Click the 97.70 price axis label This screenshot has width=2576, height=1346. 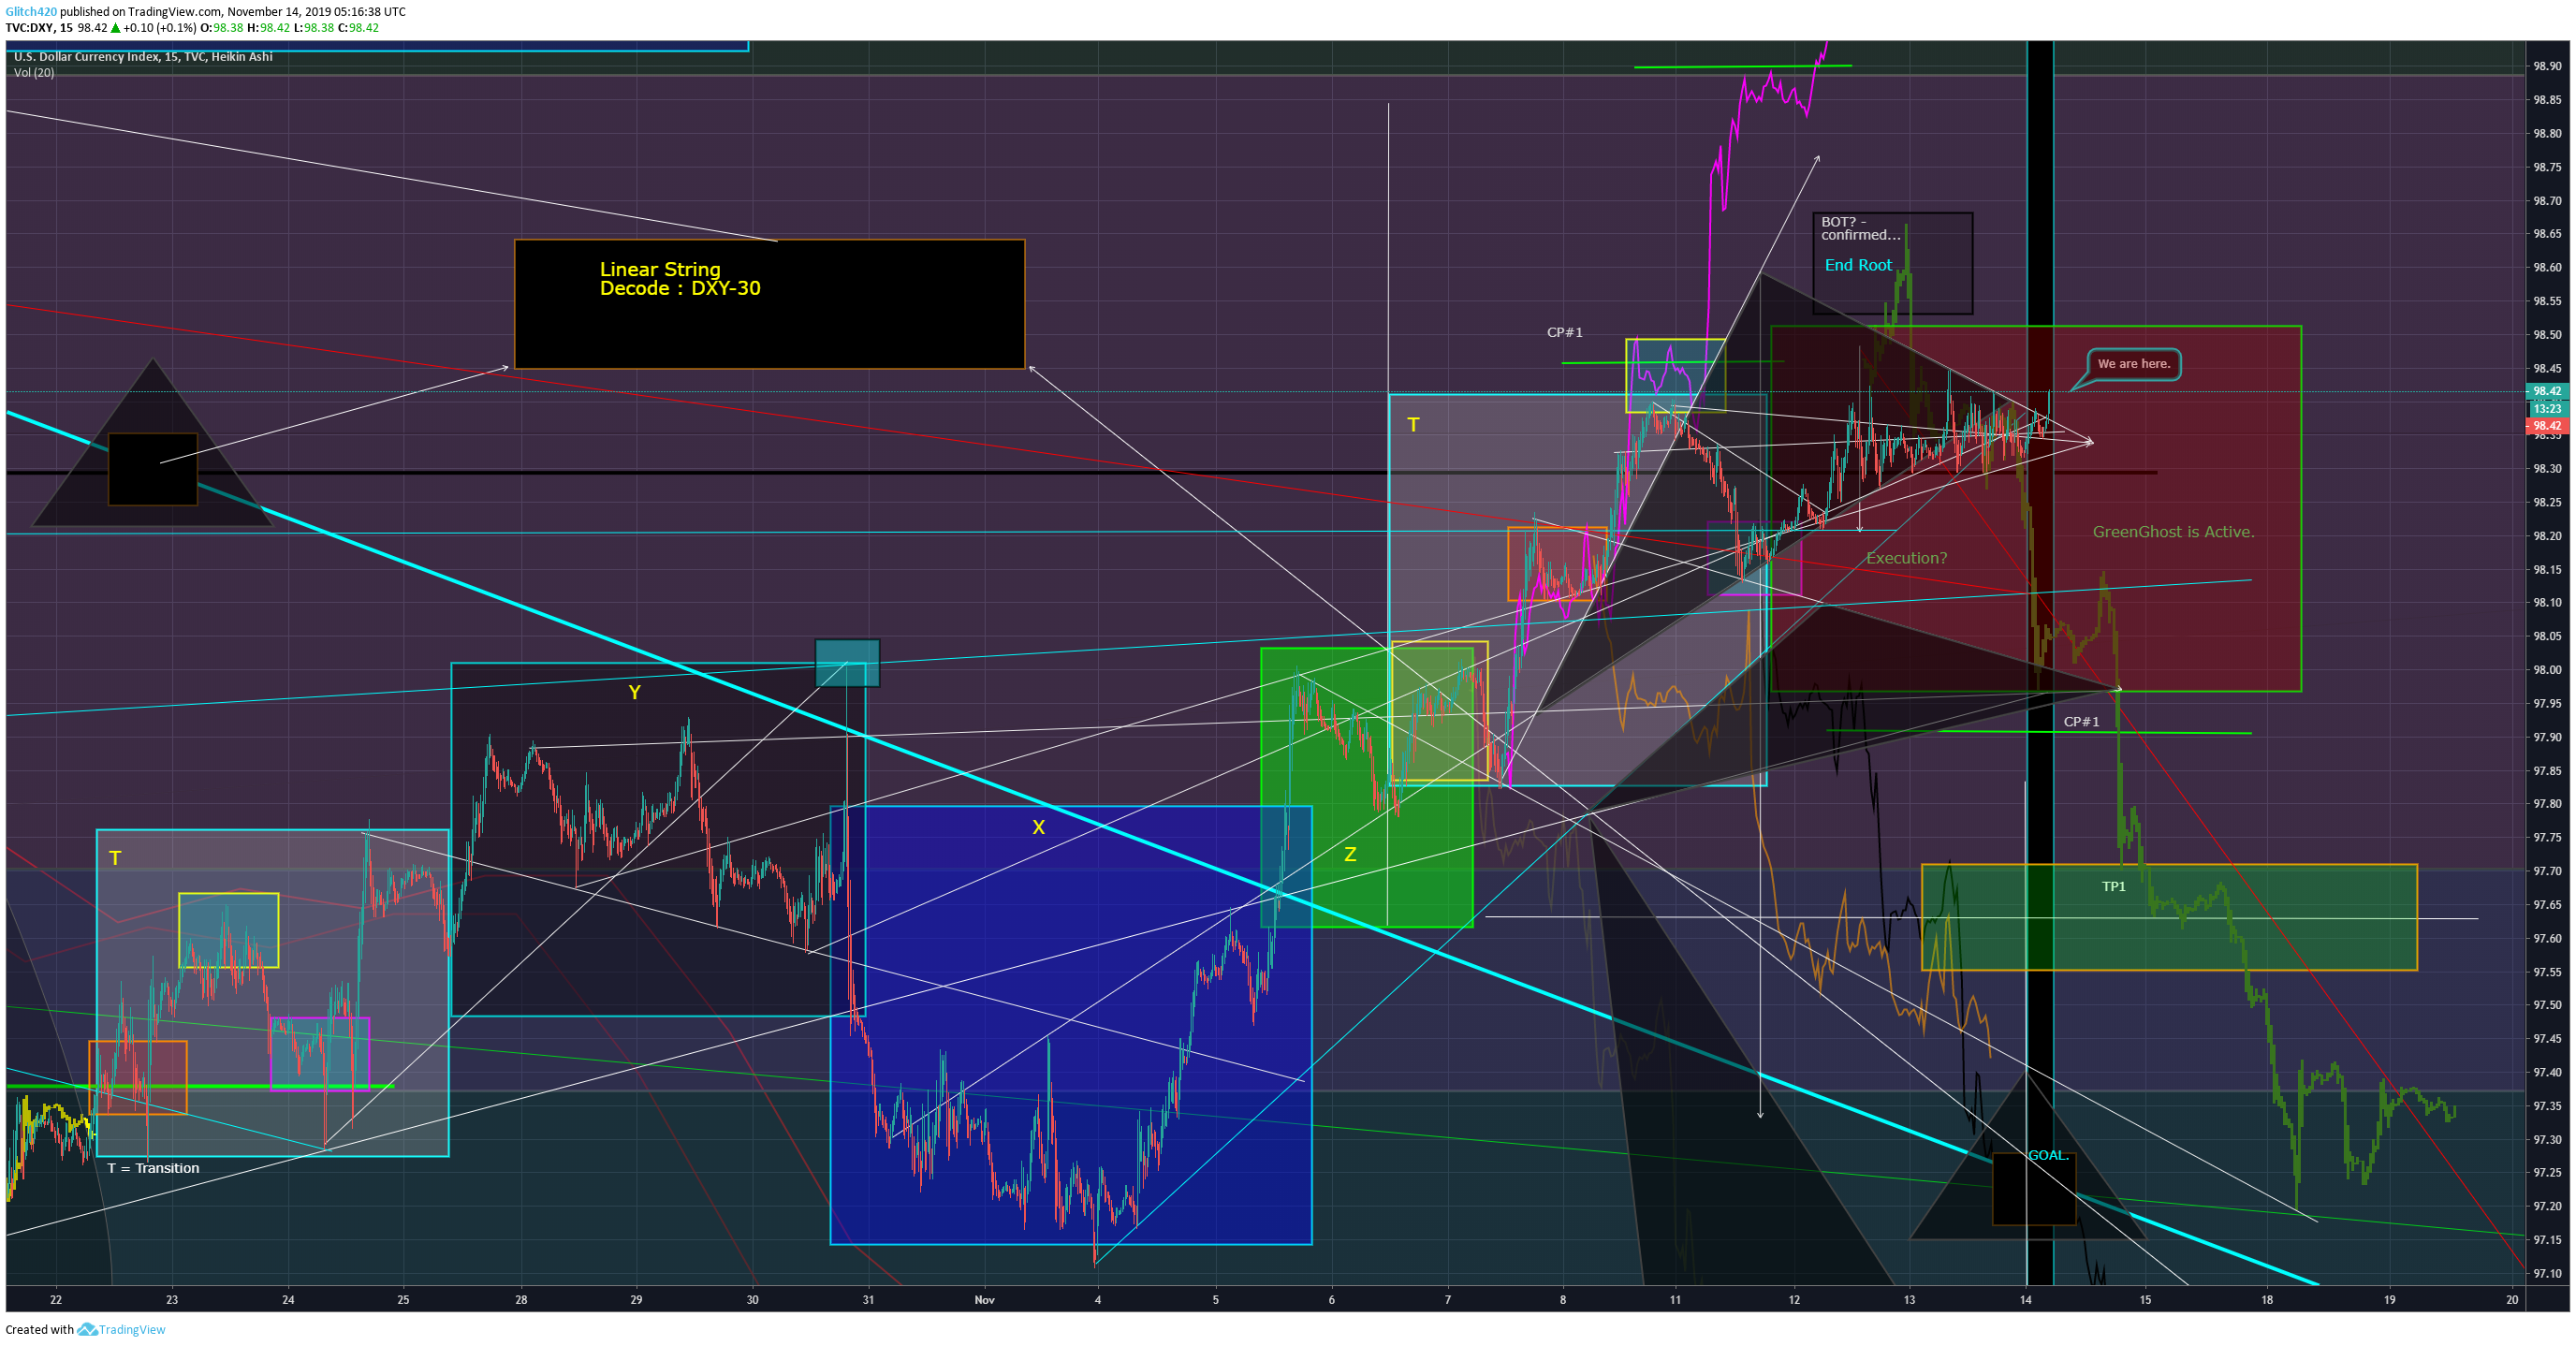[2547, 872]
